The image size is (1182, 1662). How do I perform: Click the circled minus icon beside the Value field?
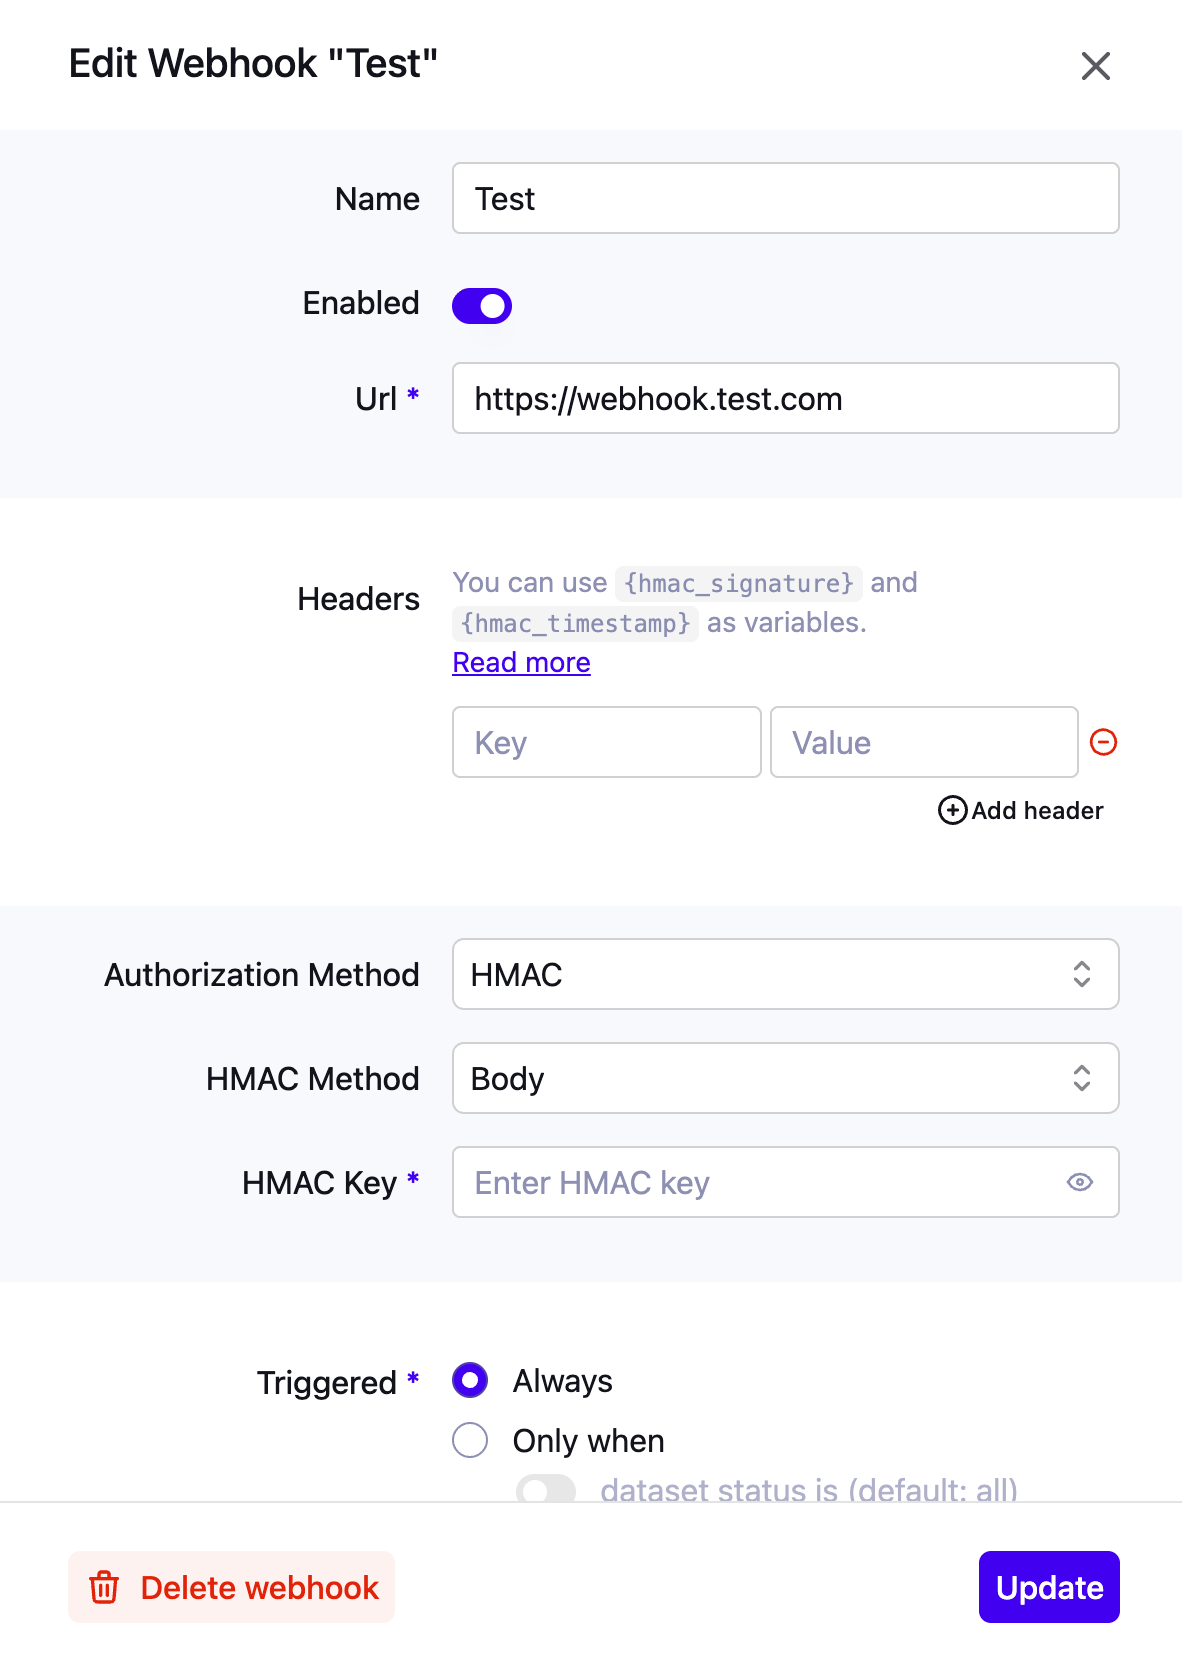coord(1102,742)
